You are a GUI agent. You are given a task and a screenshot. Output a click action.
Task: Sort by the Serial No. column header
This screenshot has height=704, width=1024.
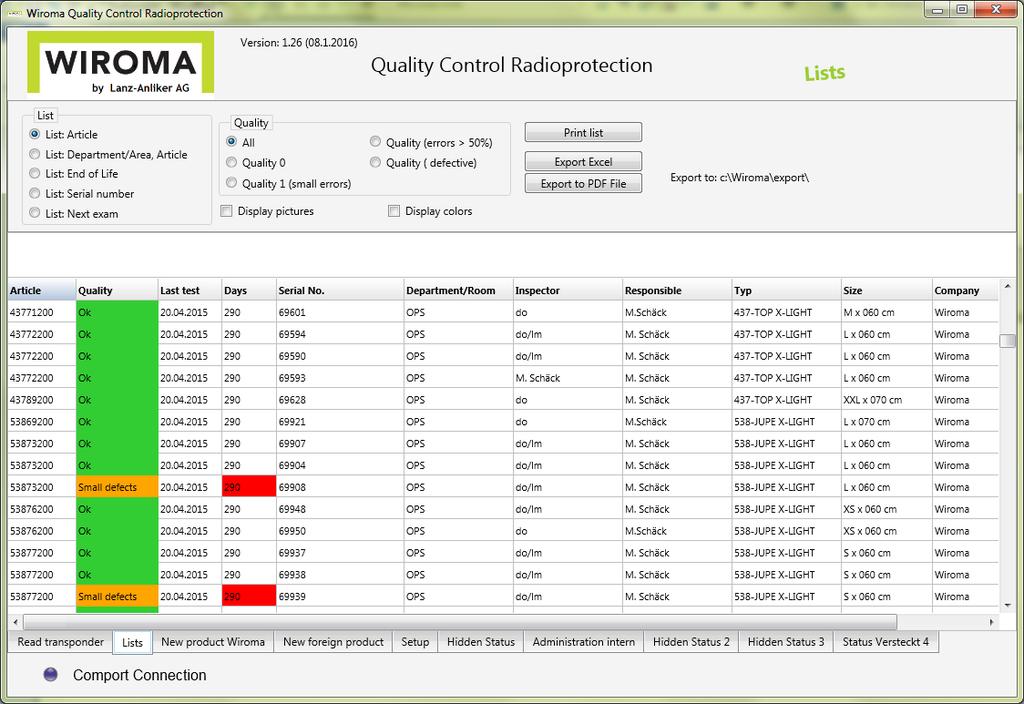340,291
